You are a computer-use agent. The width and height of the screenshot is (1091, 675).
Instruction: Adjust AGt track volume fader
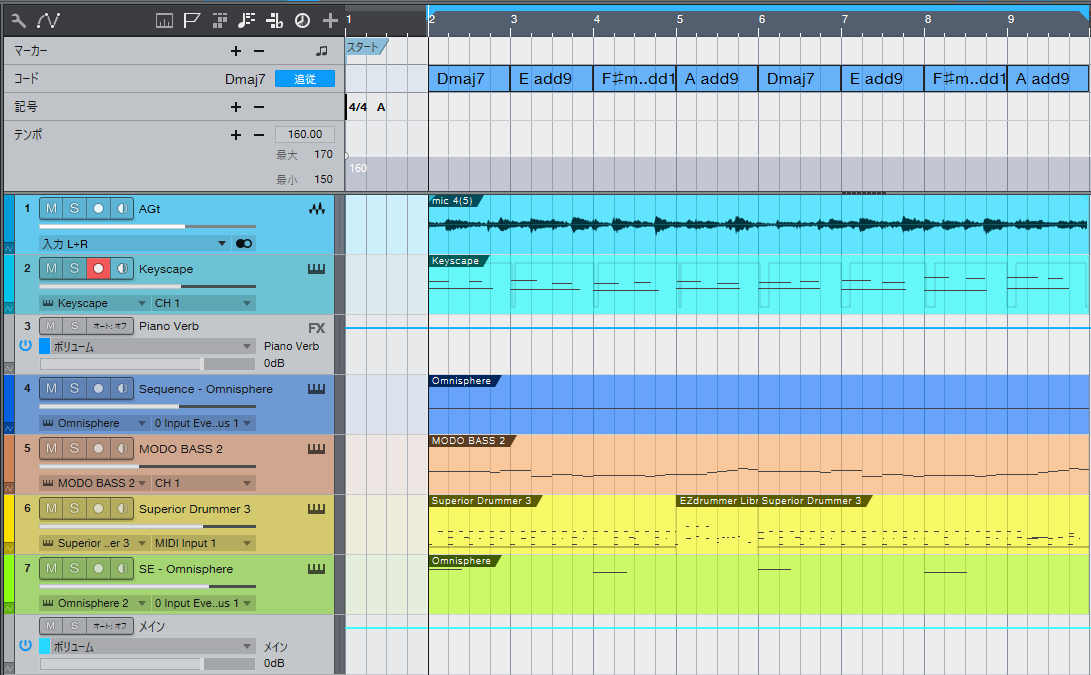(x=148, y=226)
